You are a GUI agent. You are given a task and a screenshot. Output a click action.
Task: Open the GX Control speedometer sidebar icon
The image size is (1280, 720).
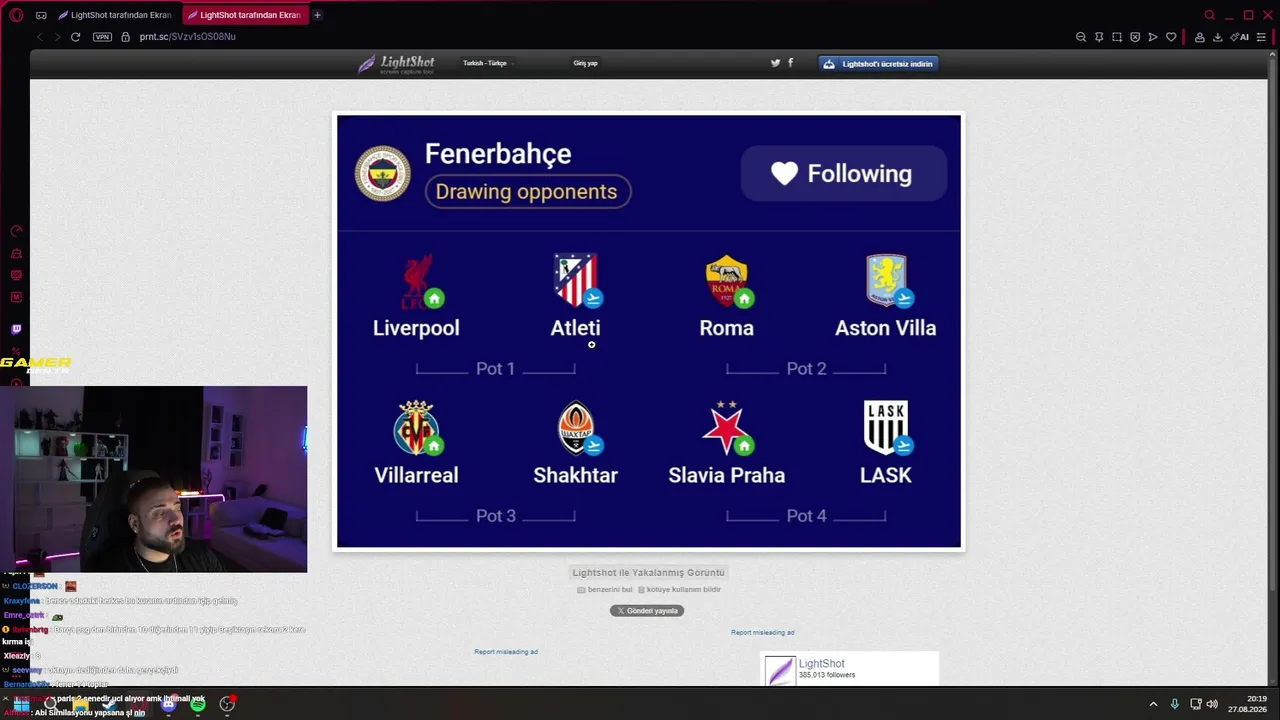point(16,231)
